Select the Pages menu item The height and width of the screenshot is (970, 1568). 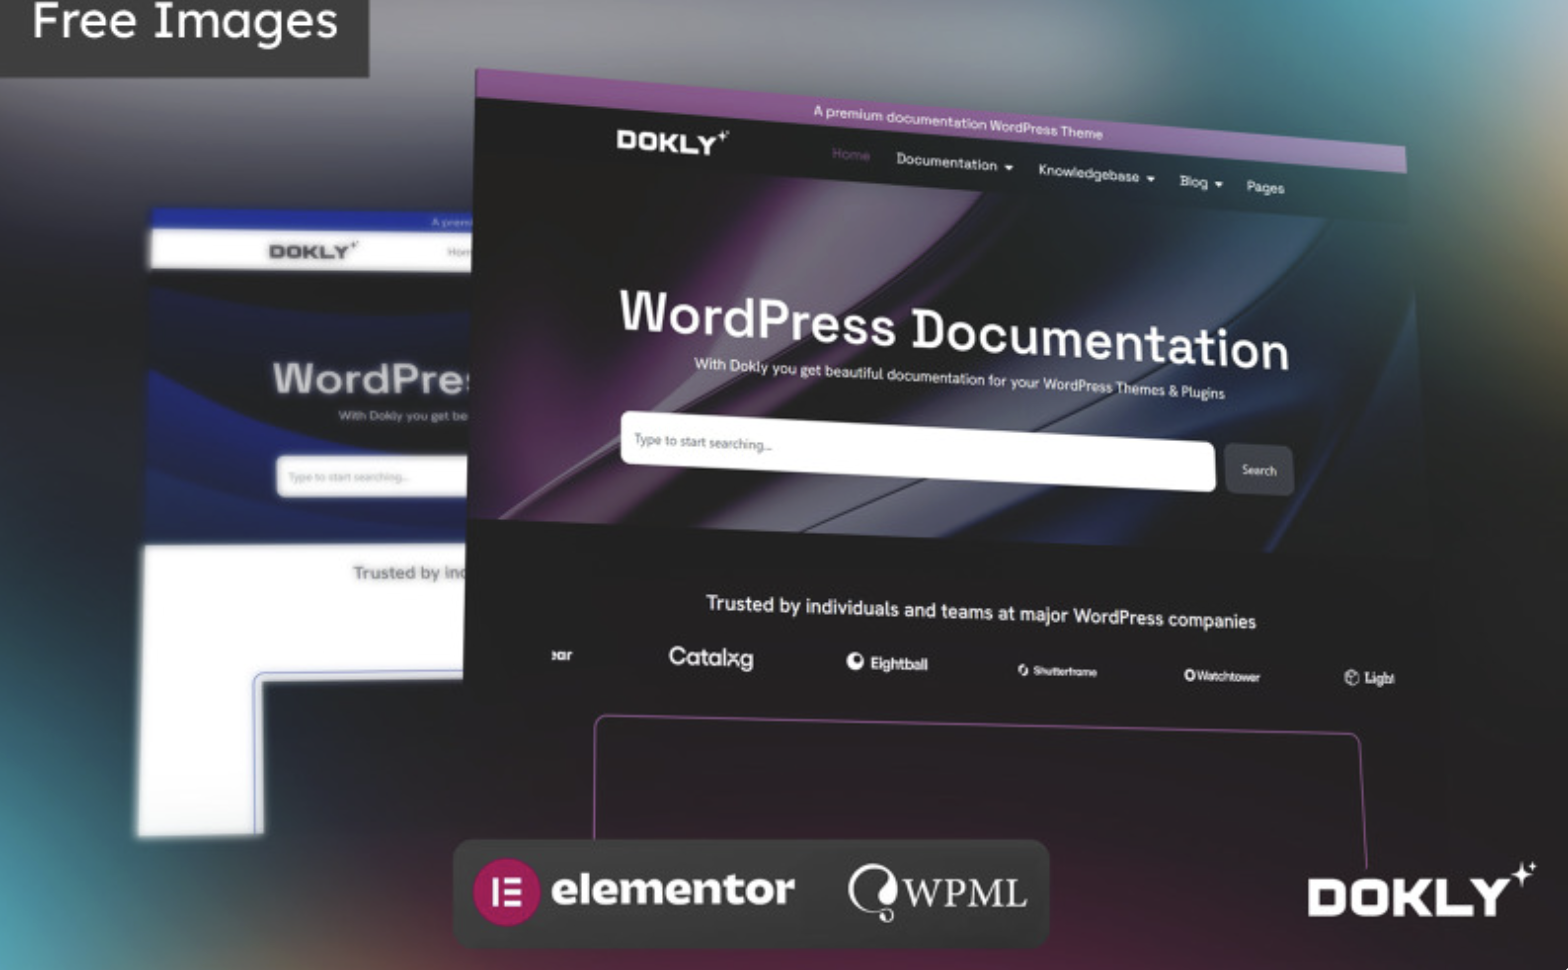[1265, 187]
